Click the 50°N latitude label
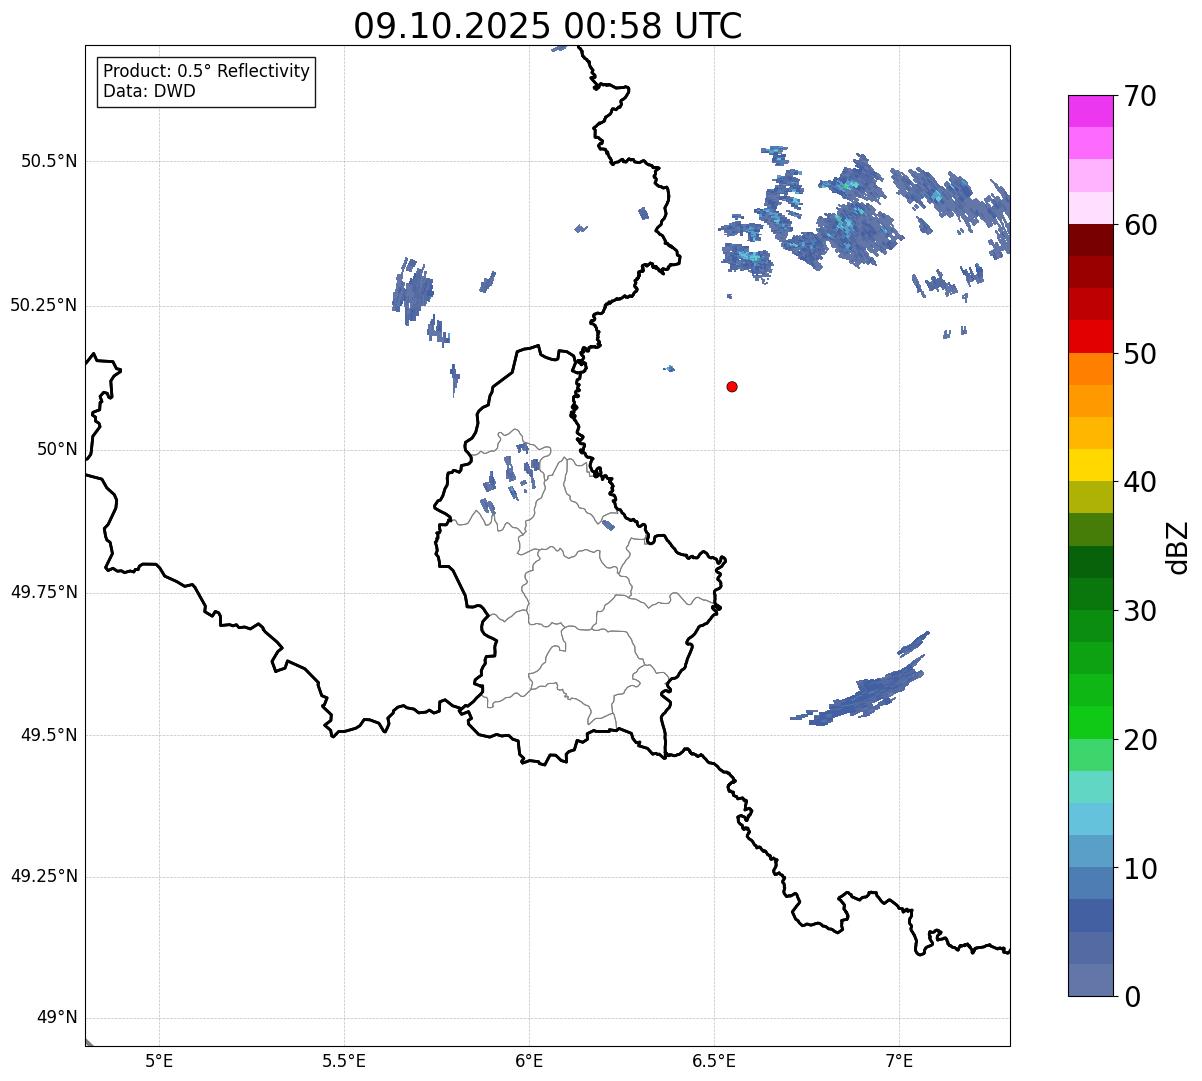This screenshot has height=1081, width=1202. (57, 450)
